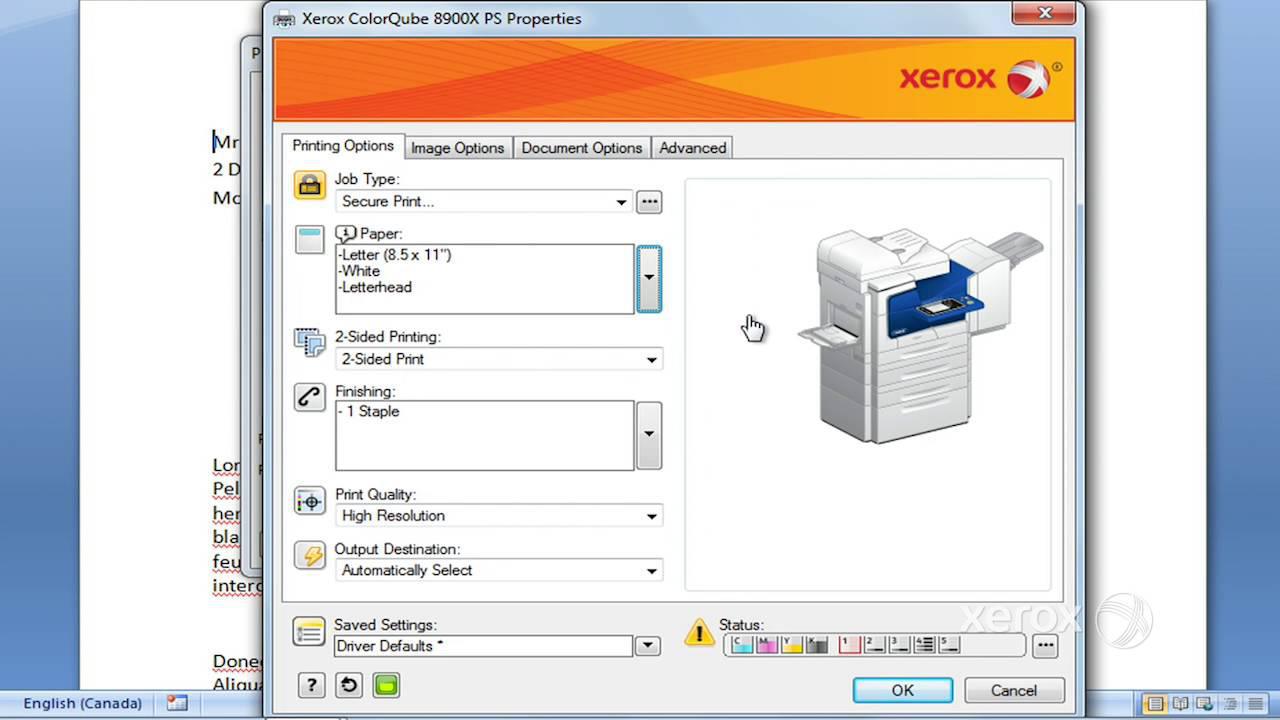1280x720 pixels.
Task: Expand the Saved Settings dropdown arrow
Action: pos(648,646)
